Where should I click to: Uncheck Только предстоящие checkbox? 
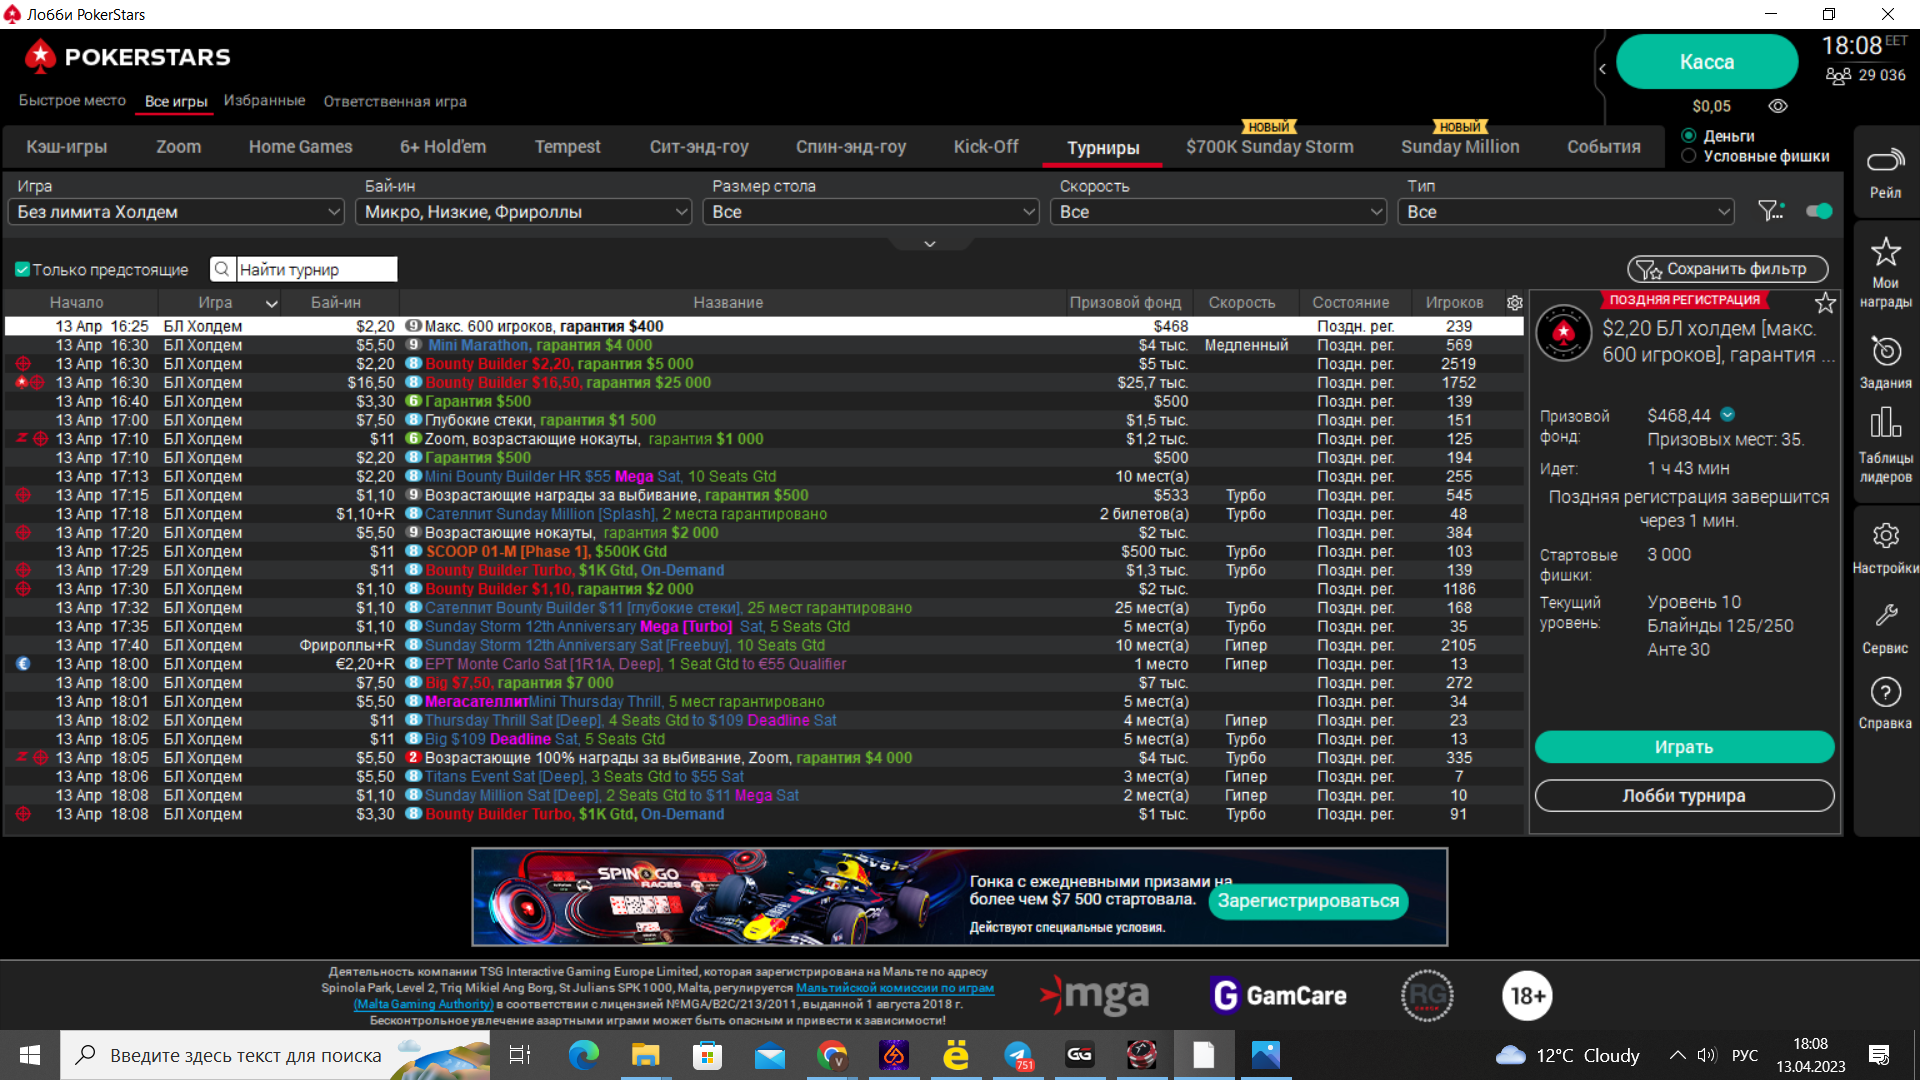pos(22,269)
